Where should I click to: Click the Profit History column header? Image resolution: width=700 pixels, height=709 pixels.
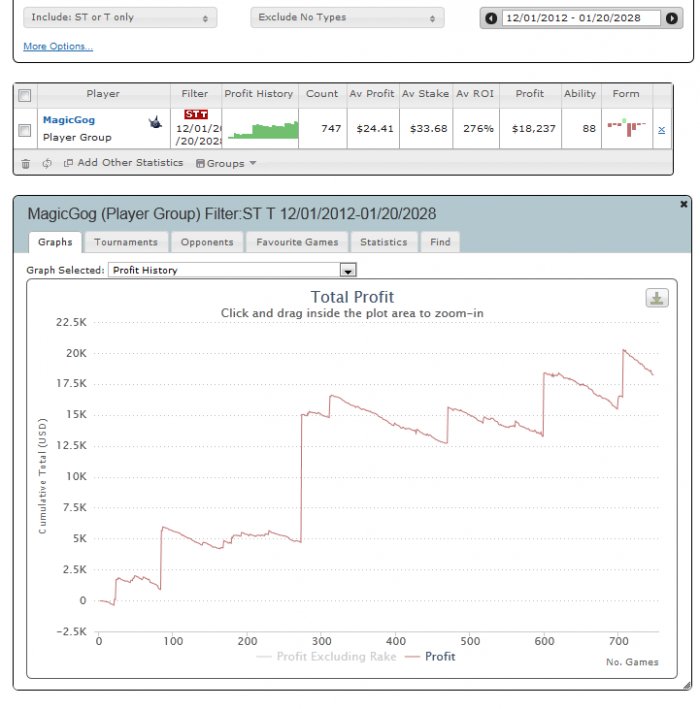tap(259, 94)
